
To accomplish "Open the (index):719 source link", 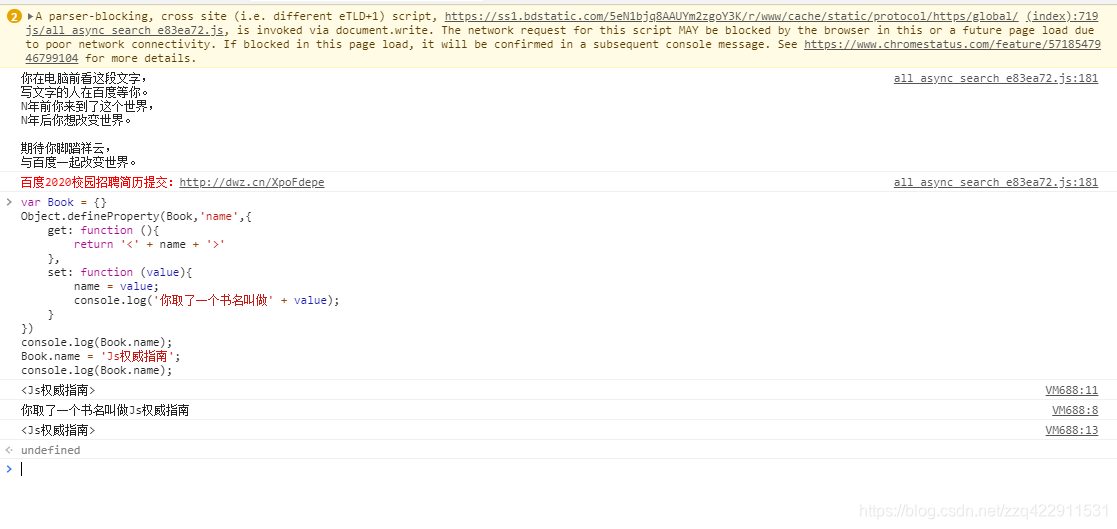I will 1063,16.
